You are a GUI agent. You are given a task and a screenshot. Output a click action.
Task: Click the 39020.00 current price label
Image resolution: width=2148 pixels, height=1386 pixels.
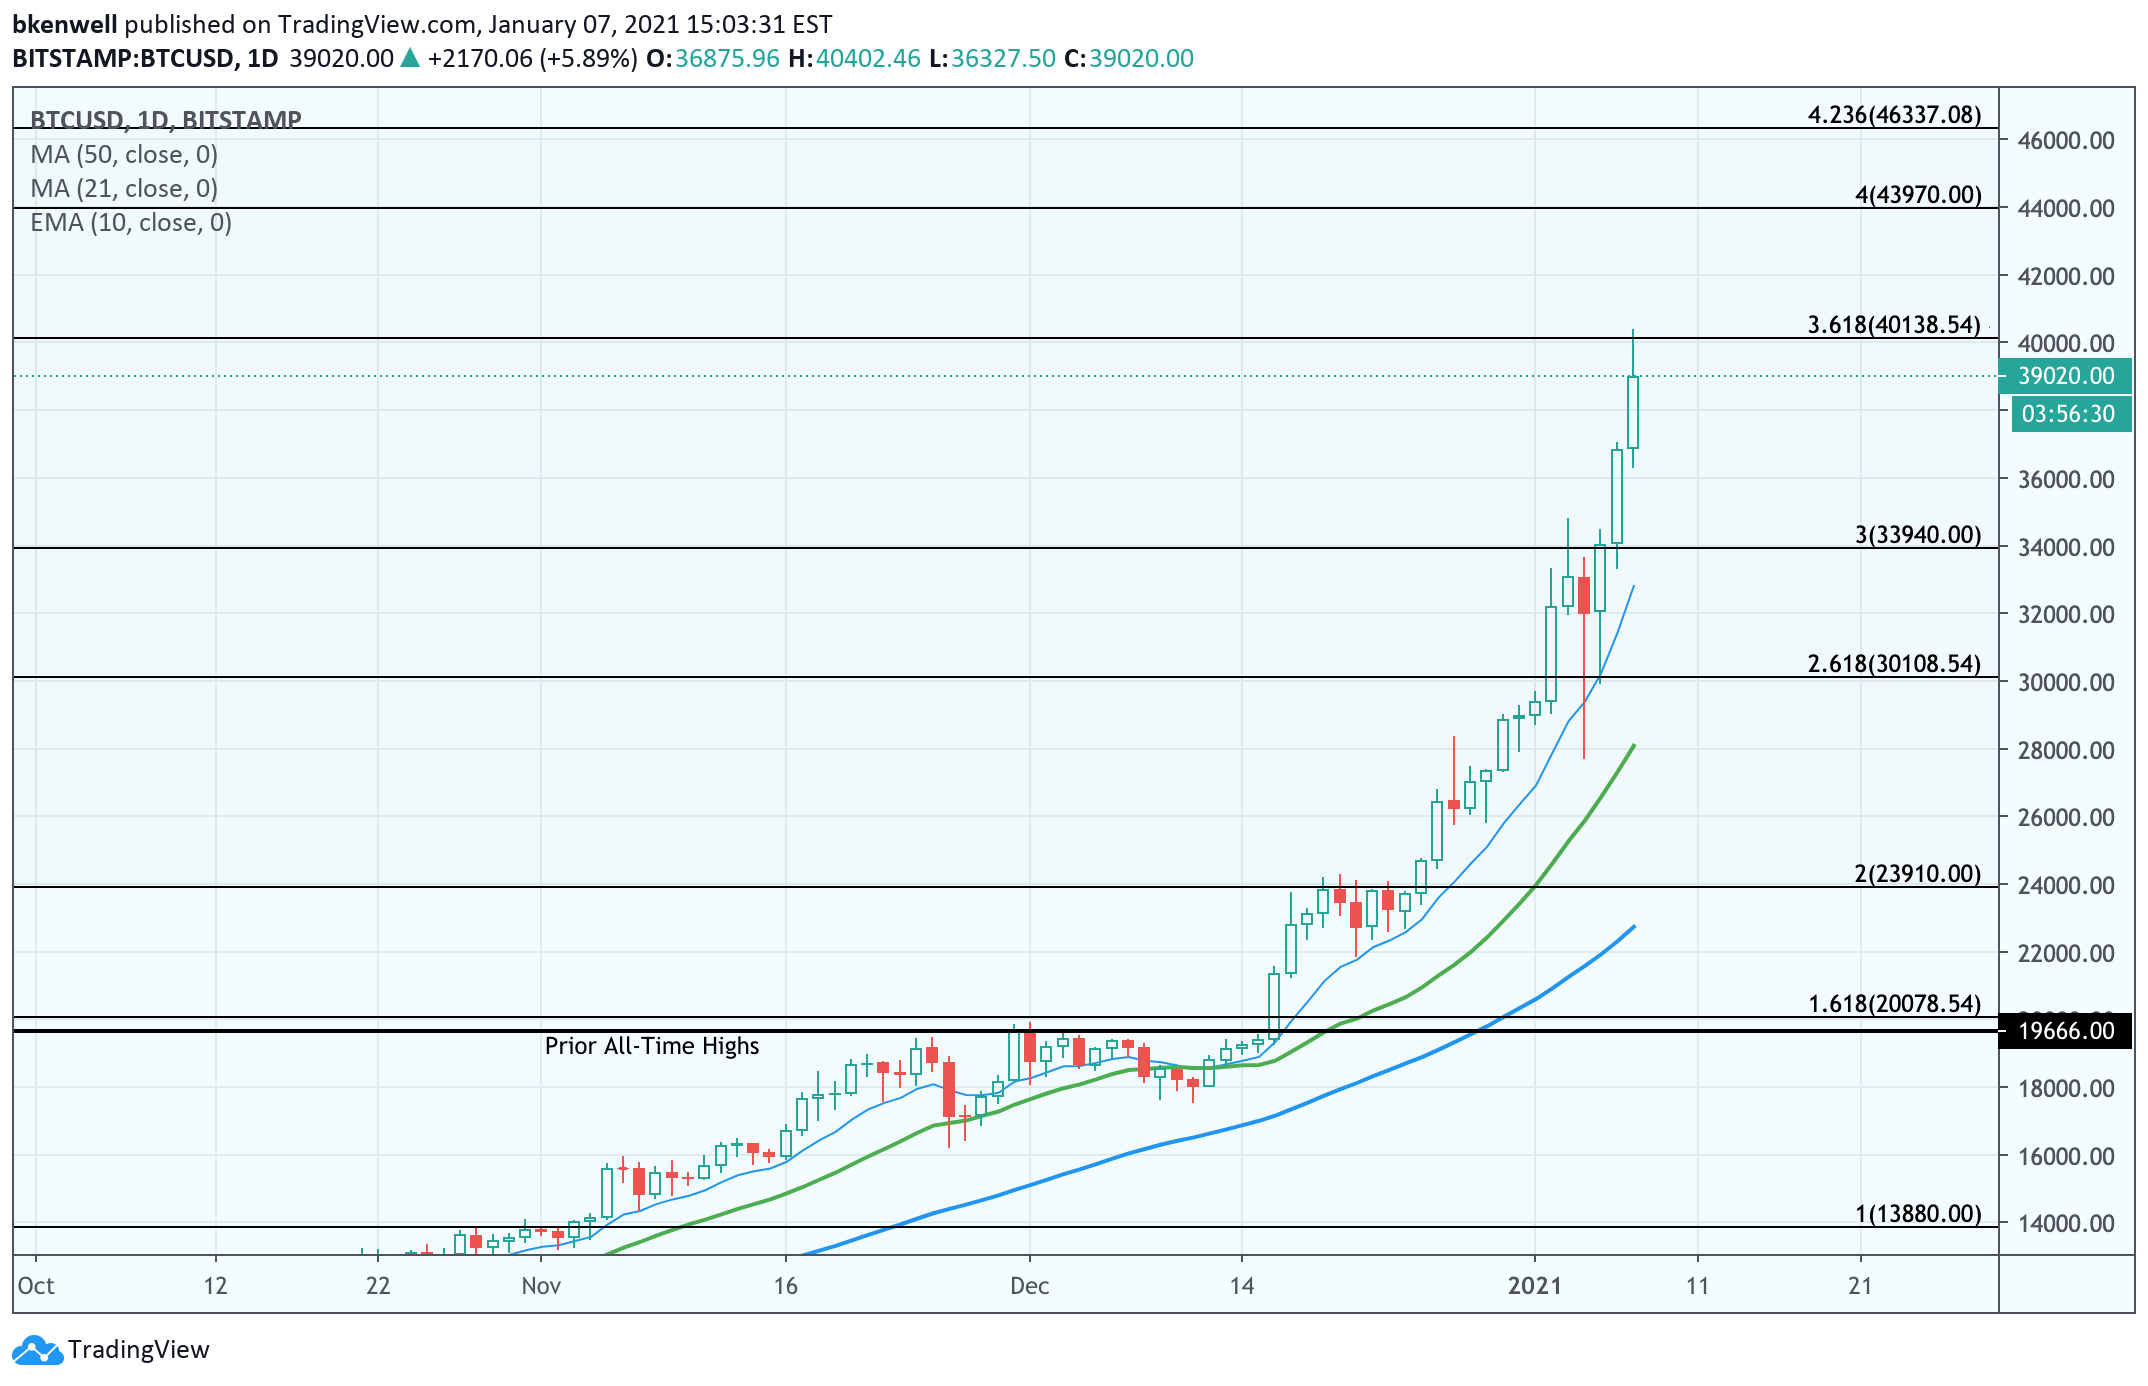click(2065, 376)
